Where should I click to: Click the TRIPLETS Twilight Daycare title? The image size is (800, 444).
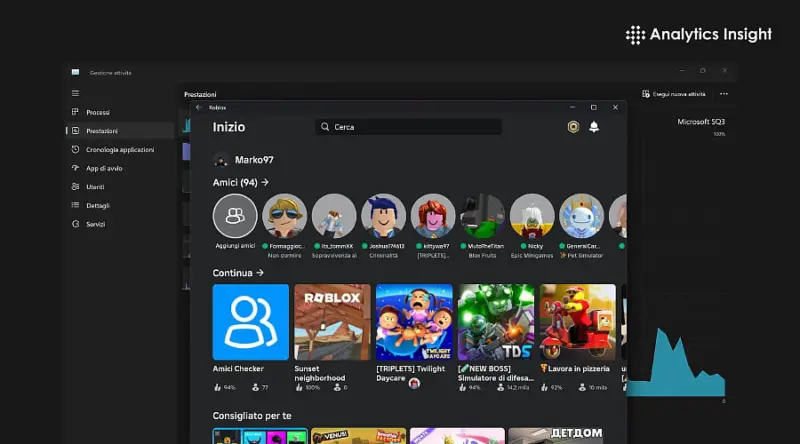tap(411, 373)
